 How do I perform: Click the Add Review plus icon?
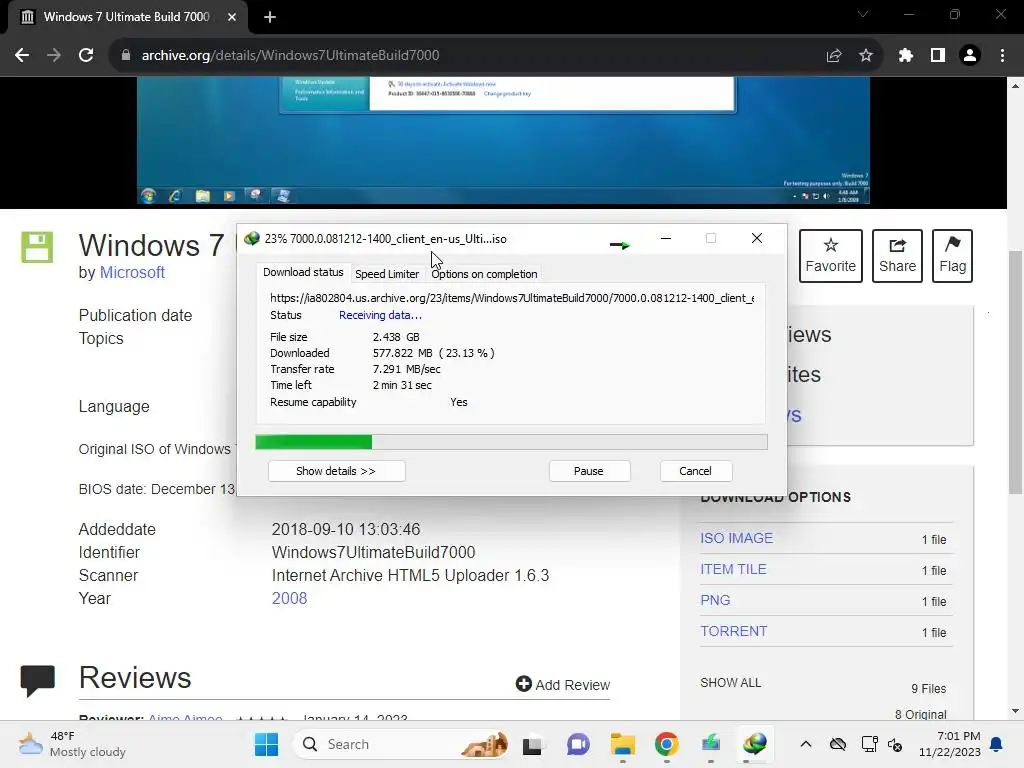524,684
